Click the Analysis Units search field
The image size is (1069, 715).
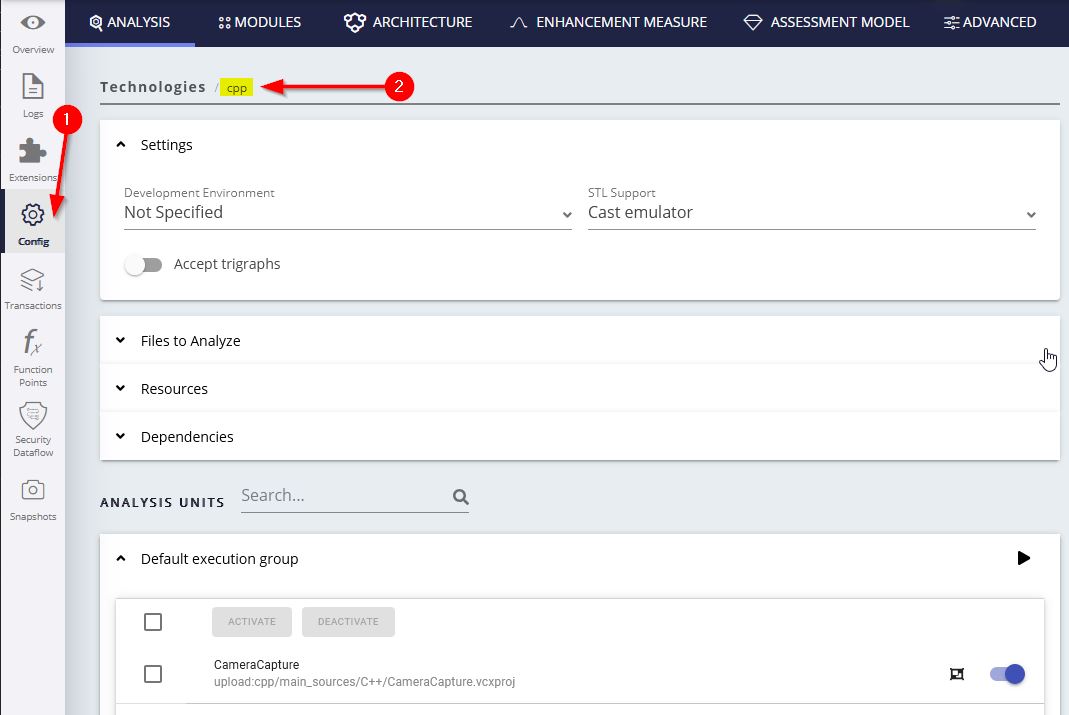[x=343, y=496]
